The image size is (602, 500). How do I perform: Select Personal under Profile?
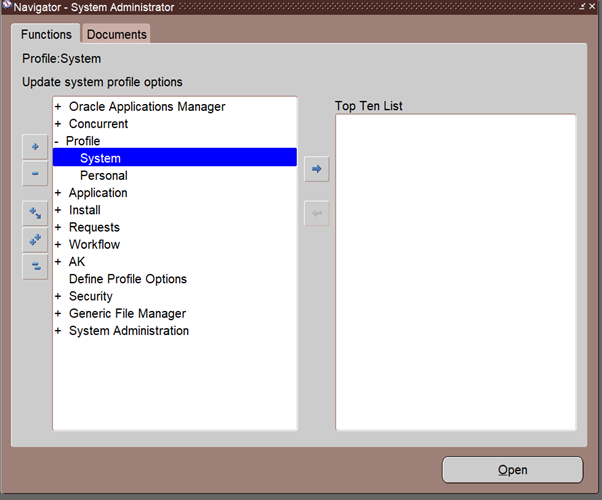click(x=103, y=175)
